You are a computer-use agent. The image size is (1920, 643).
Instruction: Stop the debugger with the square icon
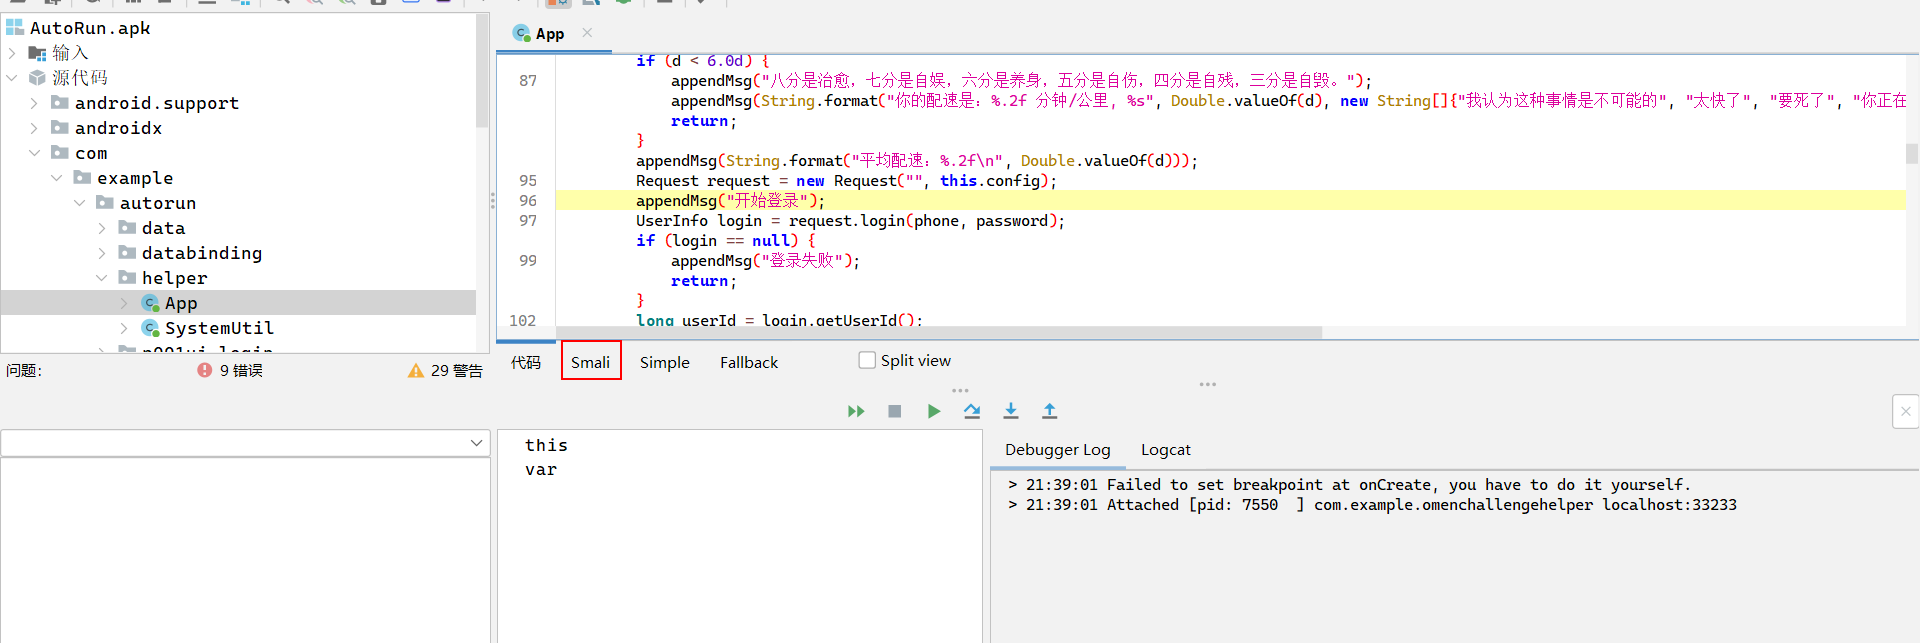pyautogui.click(x=895, y=411)
